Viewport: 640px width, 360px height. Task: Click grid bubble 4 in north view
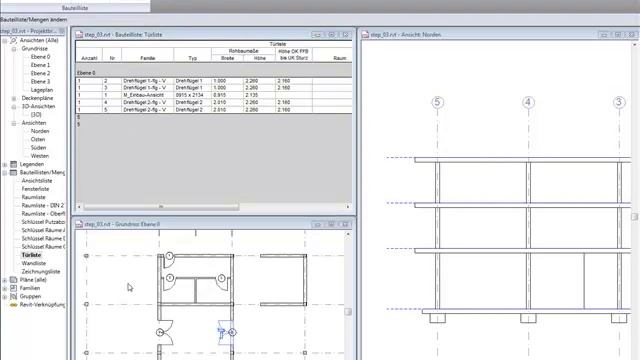tap(528, 102)
